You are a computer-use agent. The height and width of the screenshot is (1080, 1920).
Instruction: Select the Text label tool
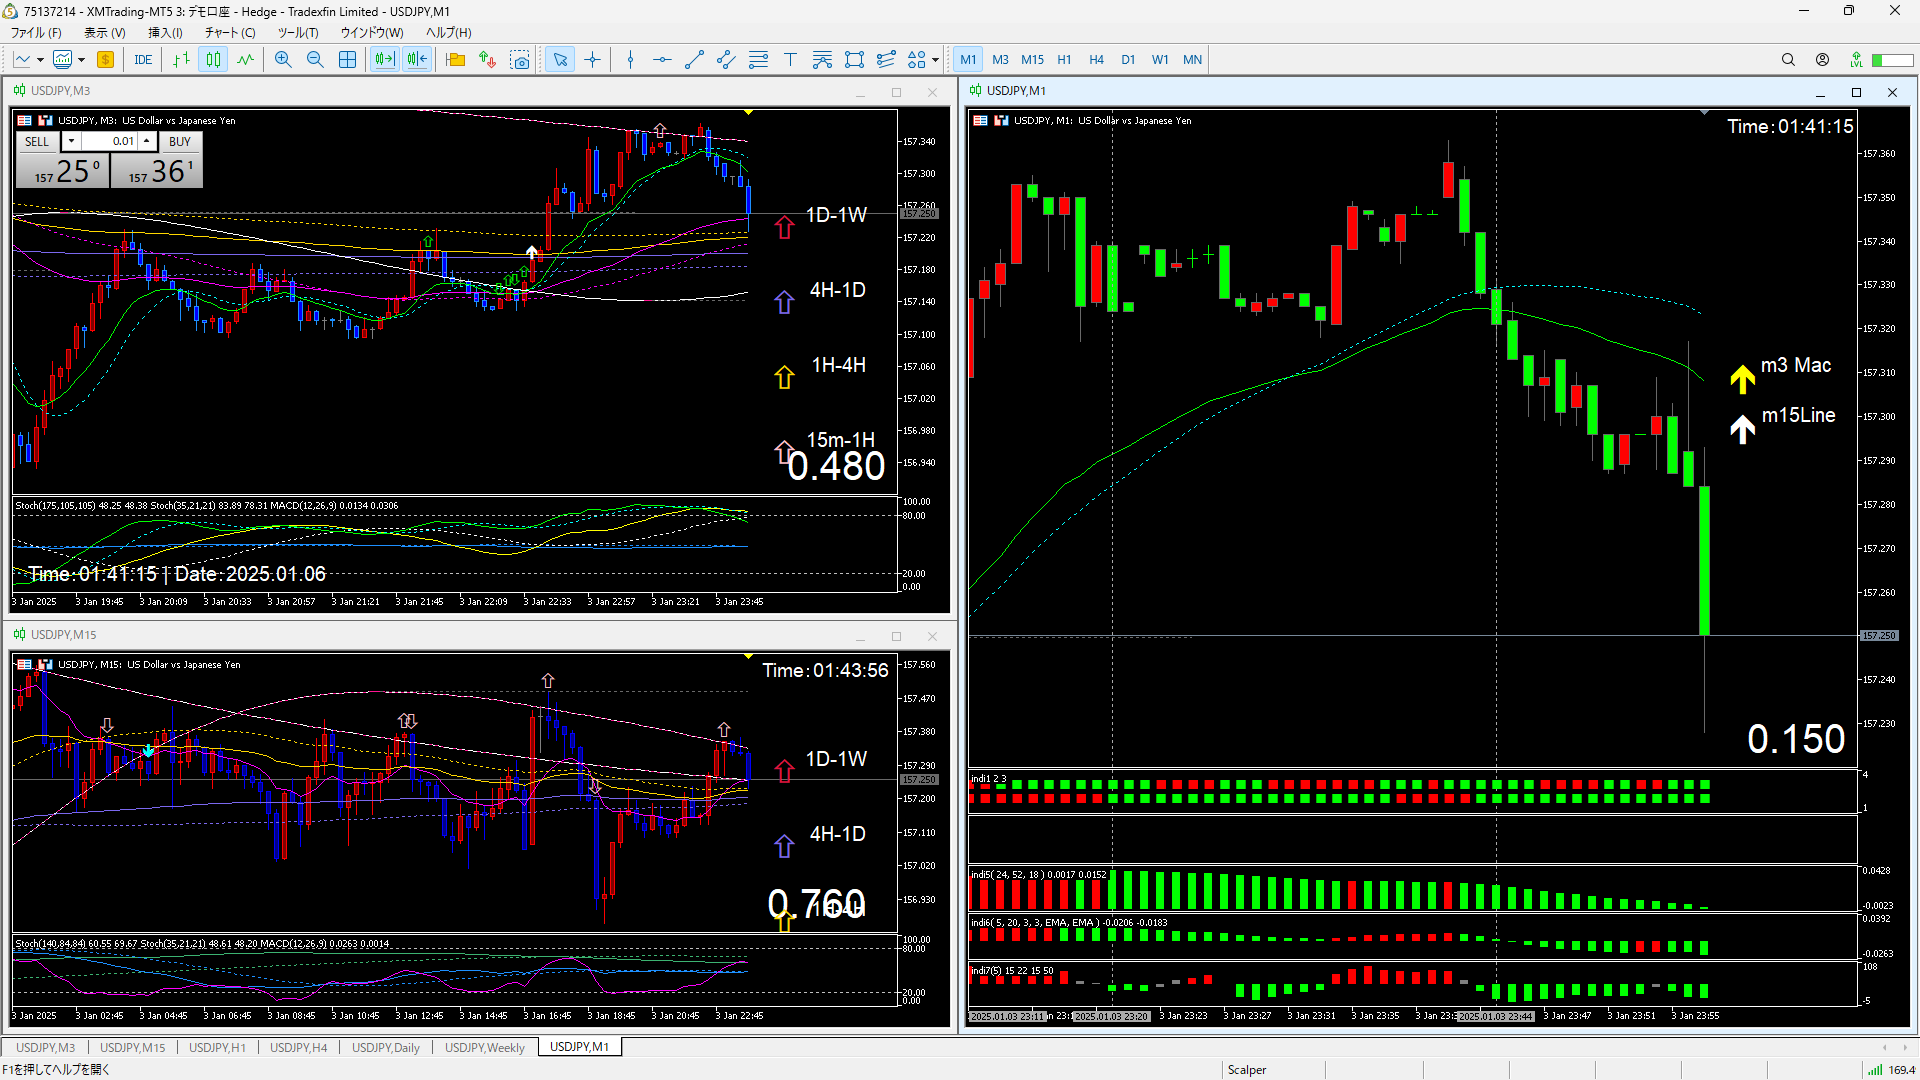coord(790,60)
